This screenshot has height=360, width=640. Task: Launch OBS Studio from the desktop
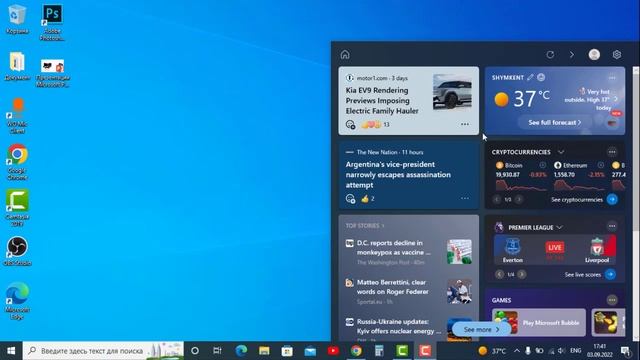coord(17,251)
